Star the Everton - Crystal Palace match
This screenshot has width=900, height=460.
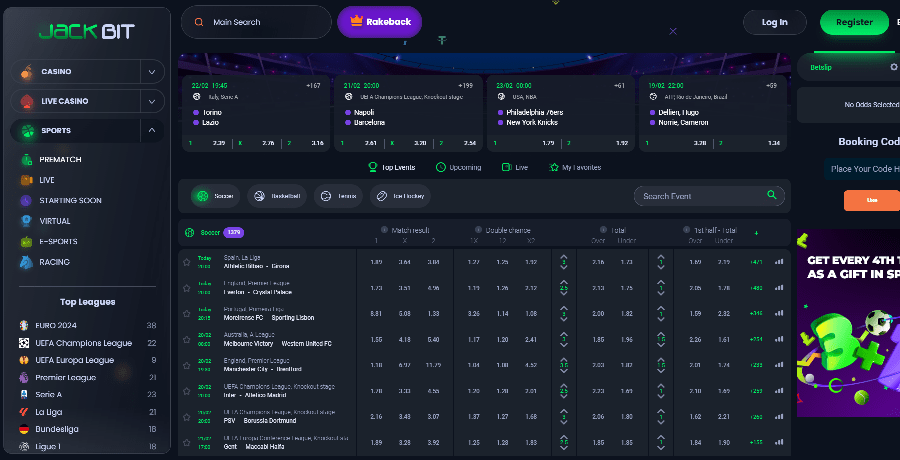click(186, 288)
